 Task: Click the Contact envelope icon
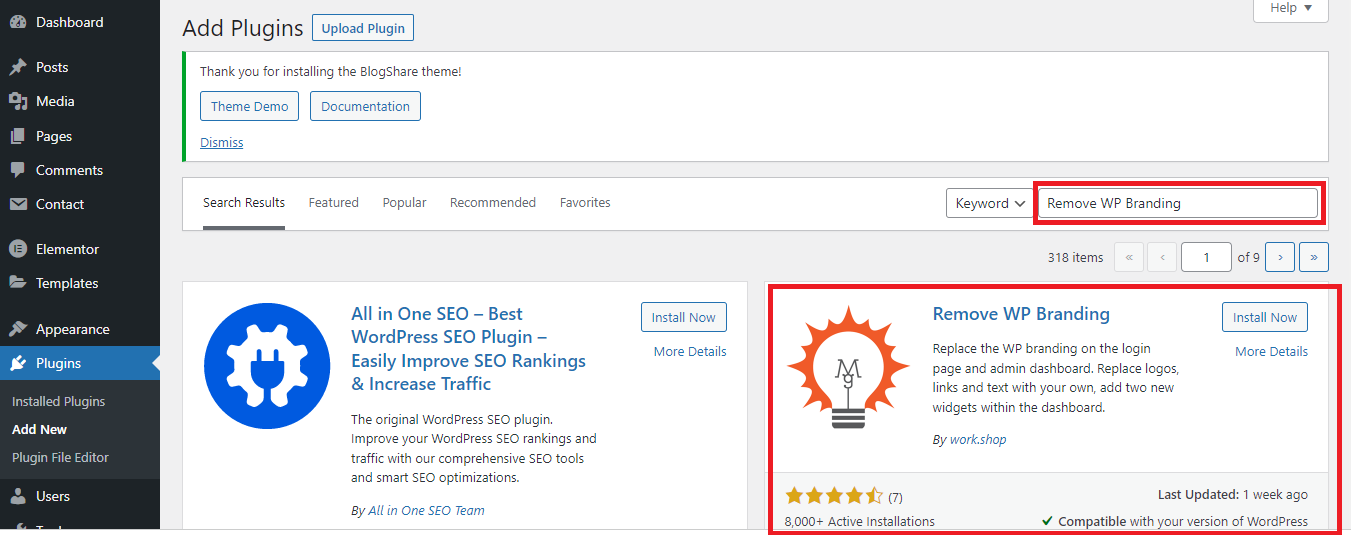(18, 204)
